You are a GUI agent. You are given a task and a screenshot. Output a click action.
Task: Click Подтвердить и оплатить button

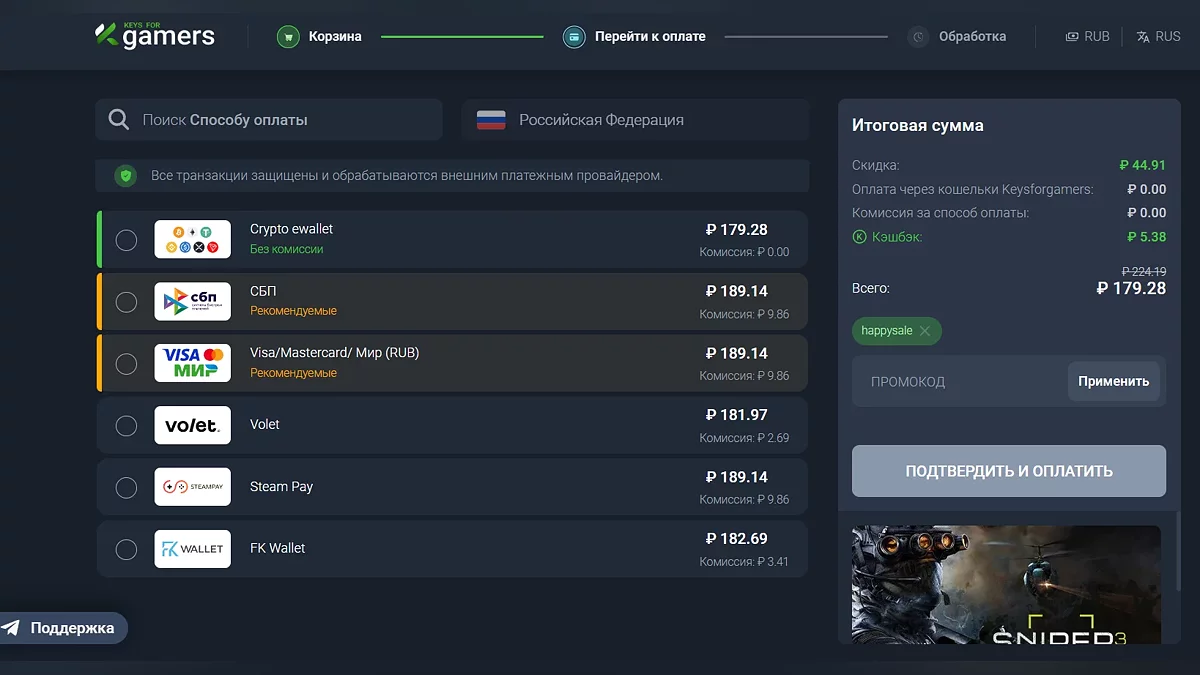click(1008, 471)
